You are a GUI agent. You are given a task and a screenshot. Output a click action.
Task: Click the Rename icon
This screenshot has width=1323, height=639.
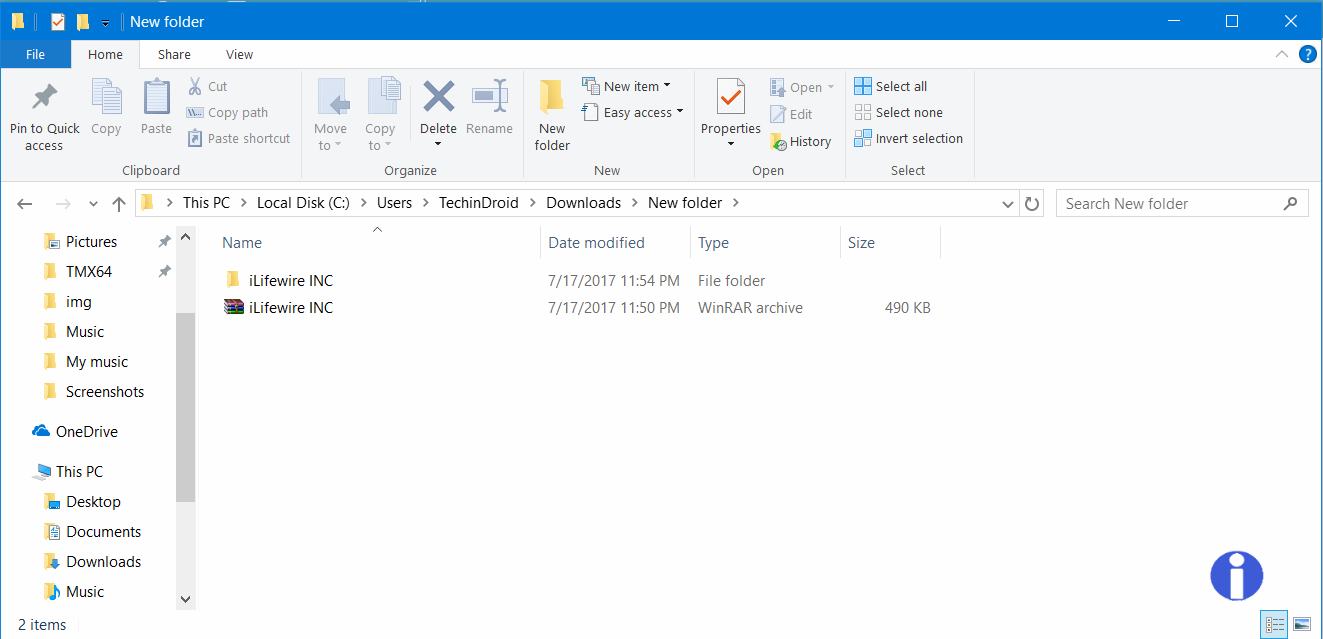(x=489, y=97)
